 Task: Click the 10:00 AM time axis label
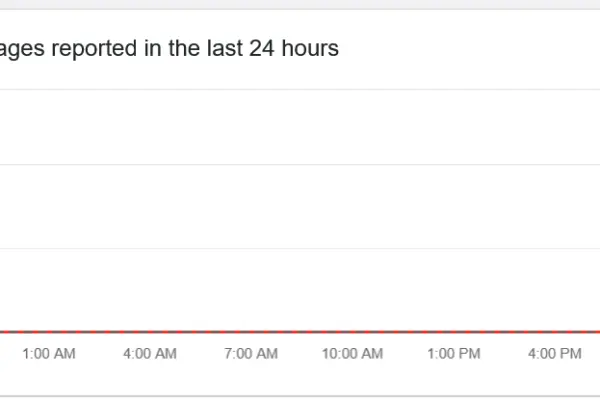[352, 354]
